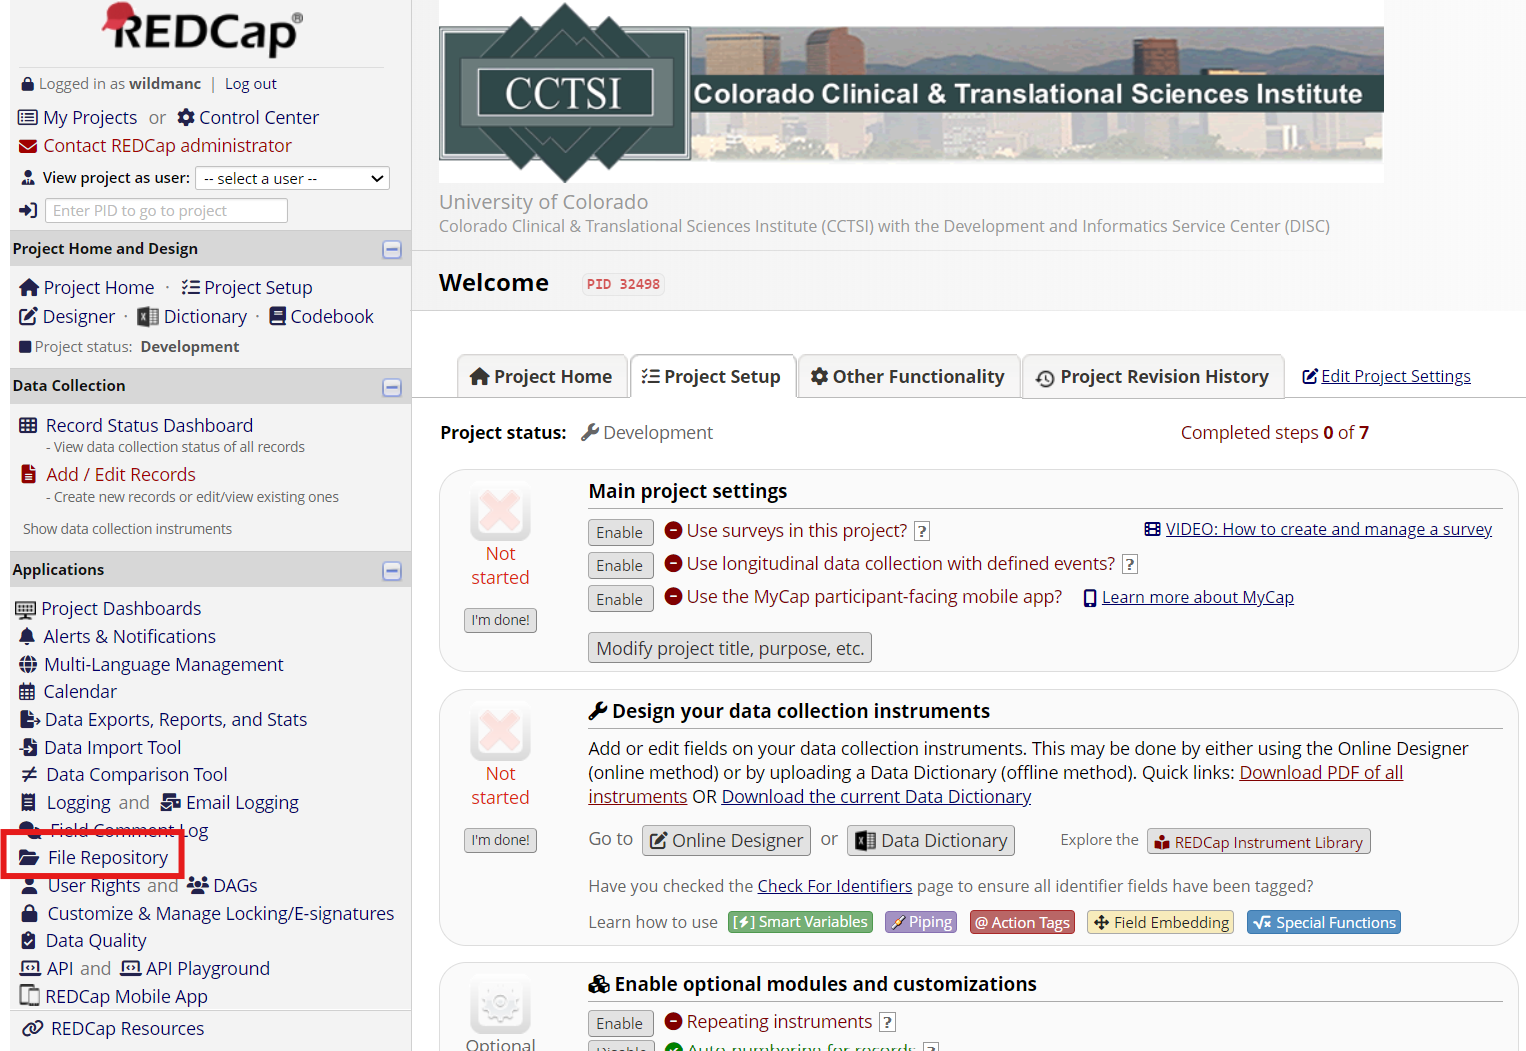Open the View project as user dropdown
The width and height of the screenshot is (1526, 1051).
point(292,179)
